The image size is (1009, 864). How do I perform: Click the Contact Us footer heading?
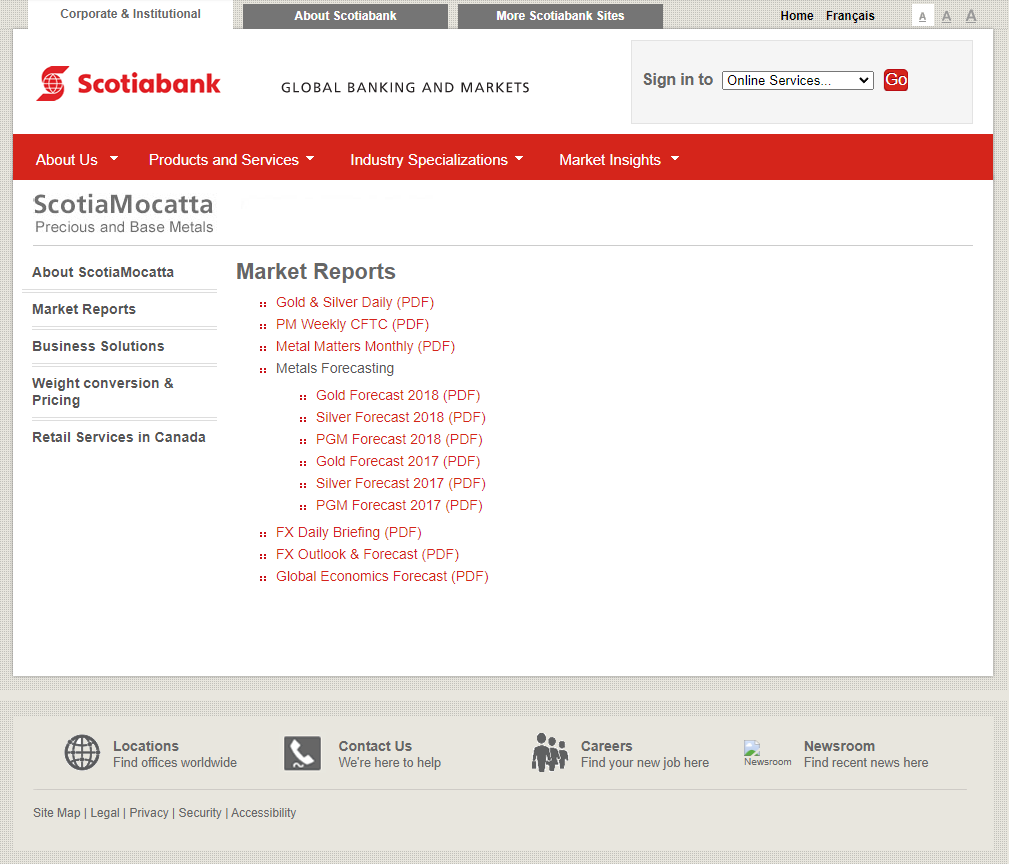click(x=375, y=746)
